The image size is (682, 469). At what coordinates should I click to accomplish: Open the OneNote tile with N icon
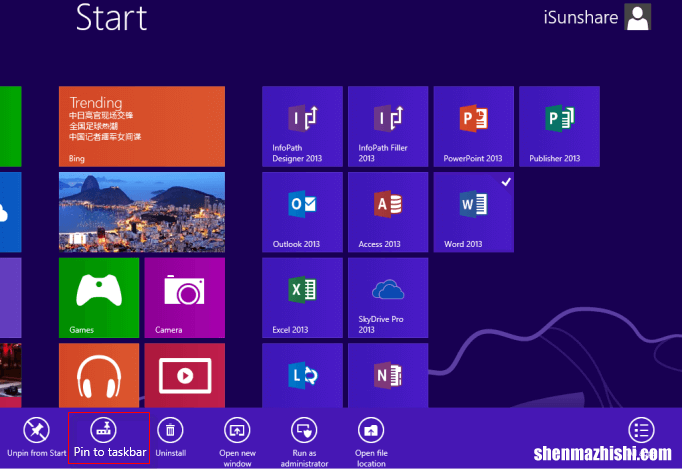pos(388,375)
